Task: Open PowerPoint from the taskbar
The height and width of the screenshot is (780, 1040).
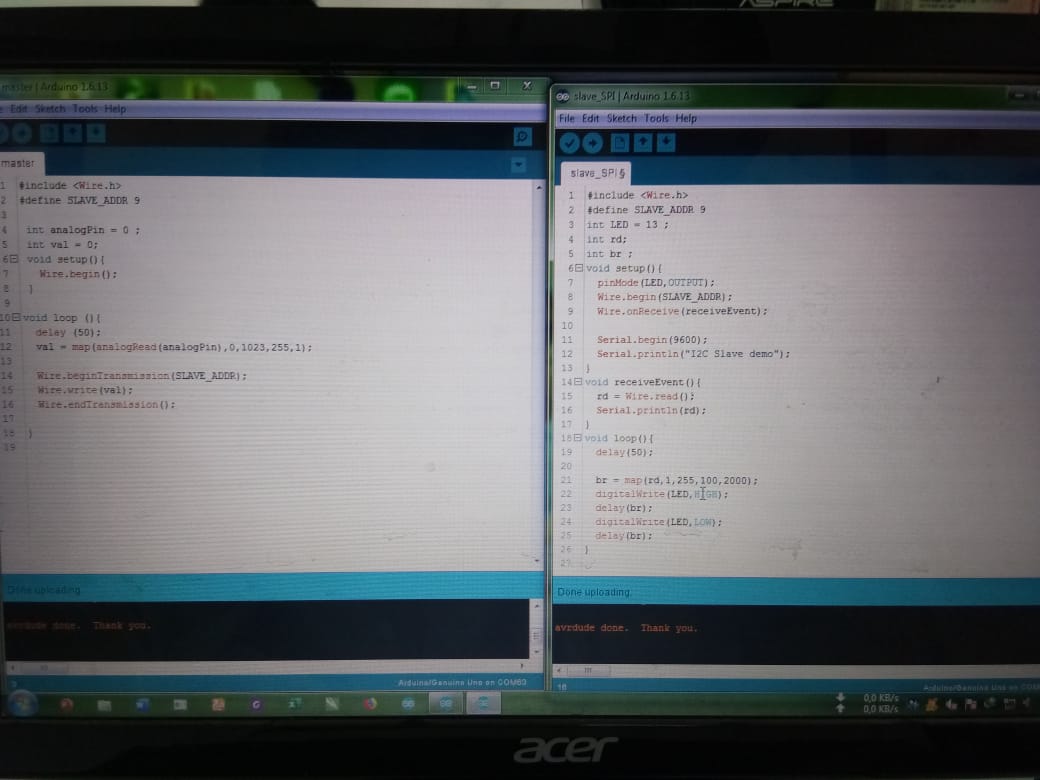Action: coord(218,704)
